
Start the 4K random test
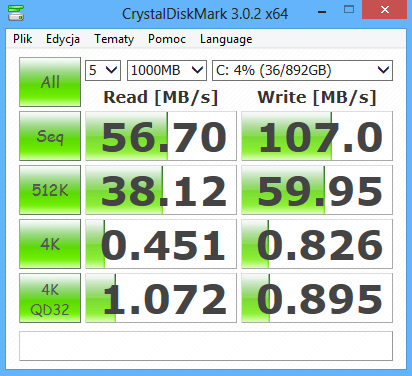click(50, 244)
